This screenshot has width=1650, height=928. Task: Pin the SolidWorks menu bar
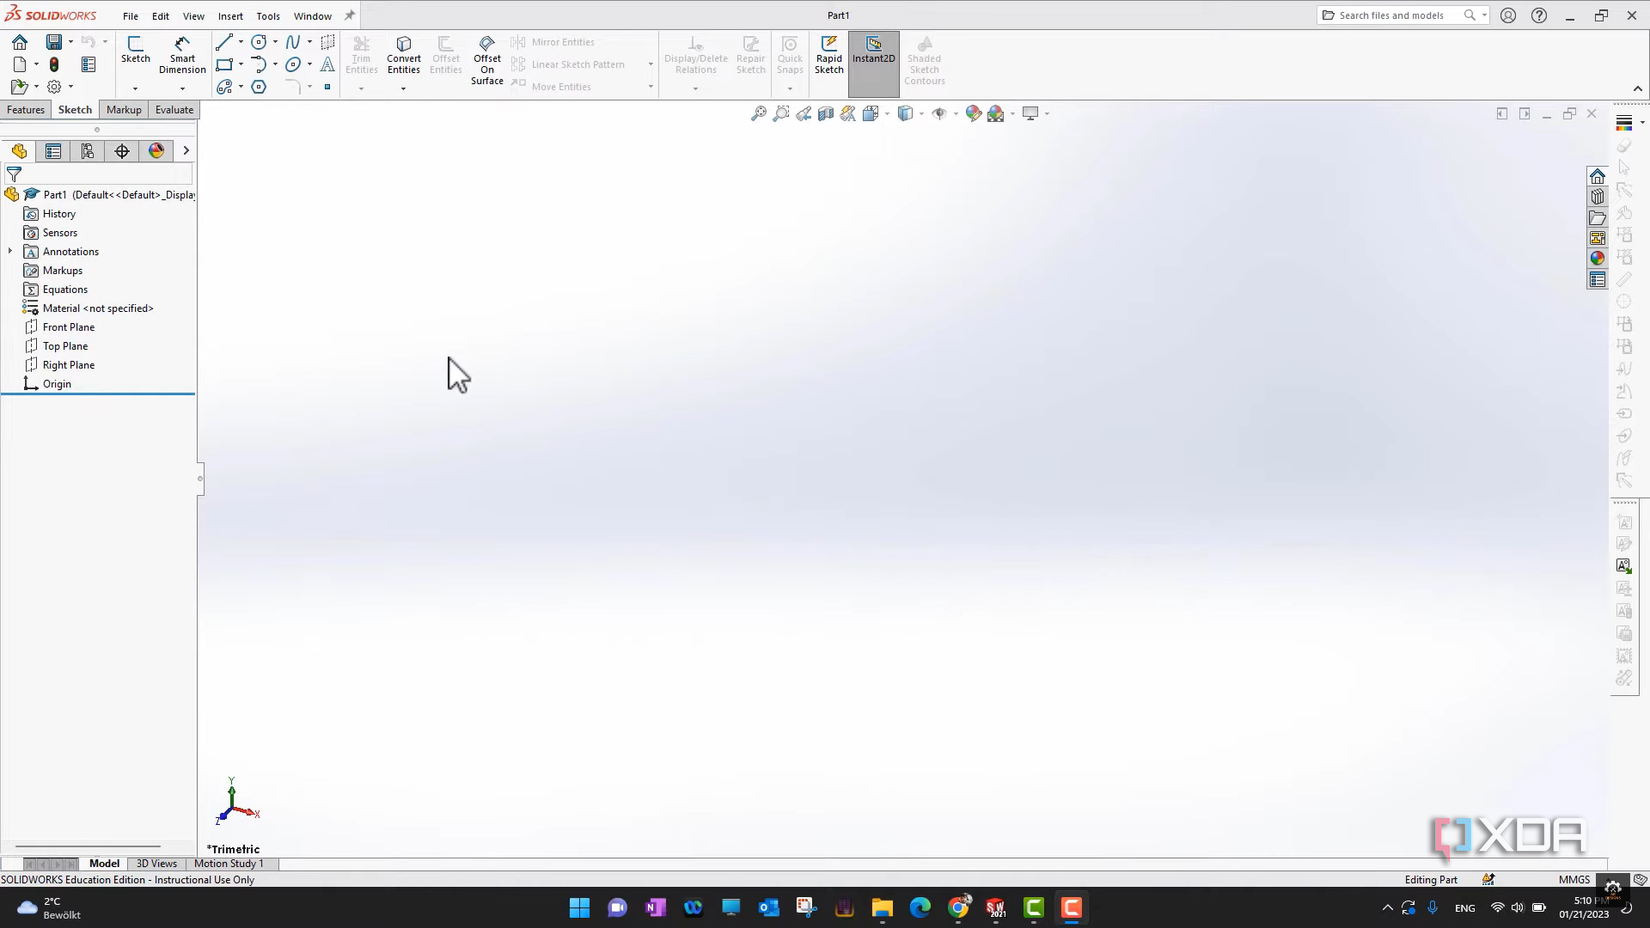(x=350, y=16)
